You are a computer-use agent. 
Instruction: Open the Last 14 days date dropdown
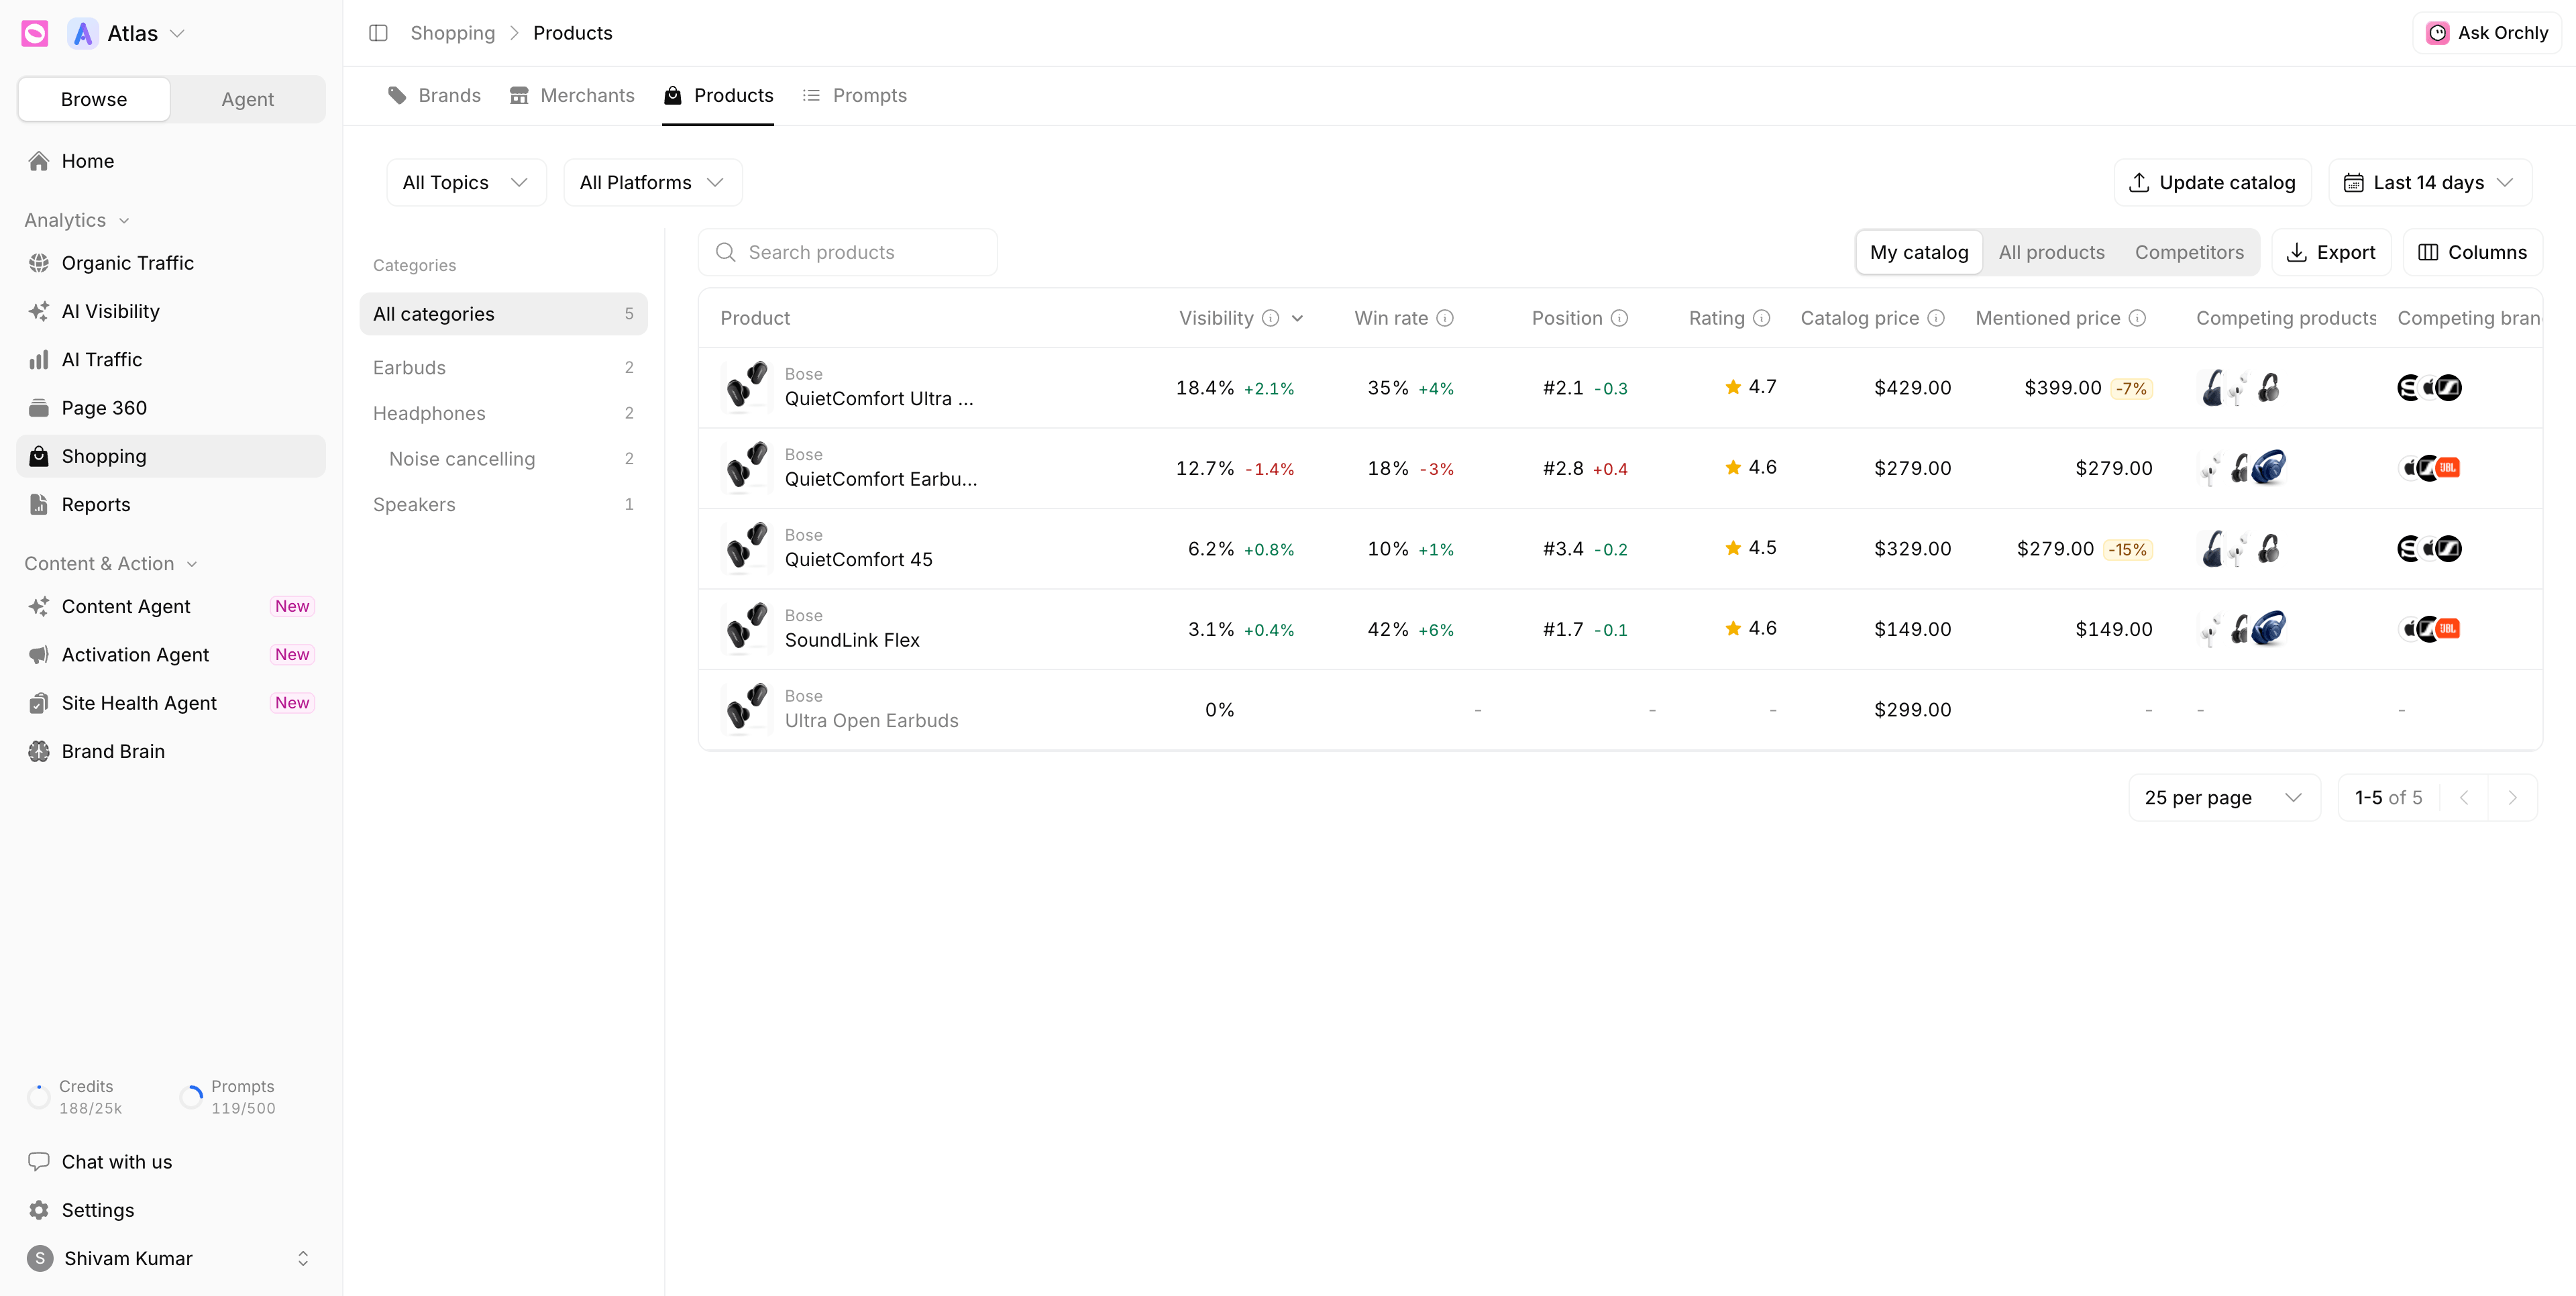[x=2430, y=183]
